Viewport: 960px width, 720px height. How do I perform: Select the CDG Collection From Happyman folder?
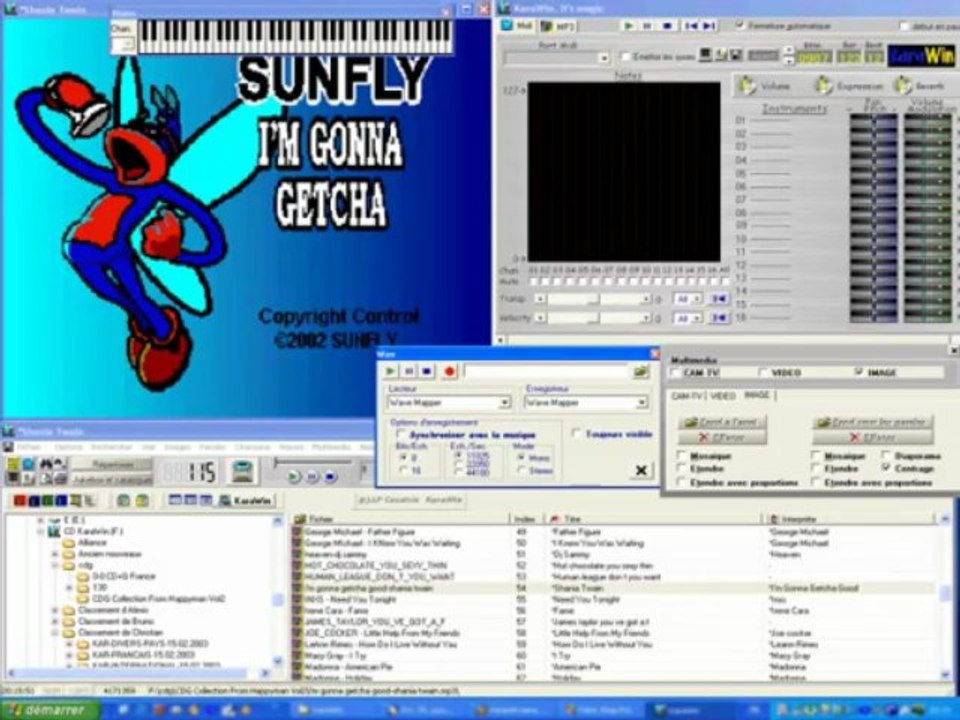(158, 598)
